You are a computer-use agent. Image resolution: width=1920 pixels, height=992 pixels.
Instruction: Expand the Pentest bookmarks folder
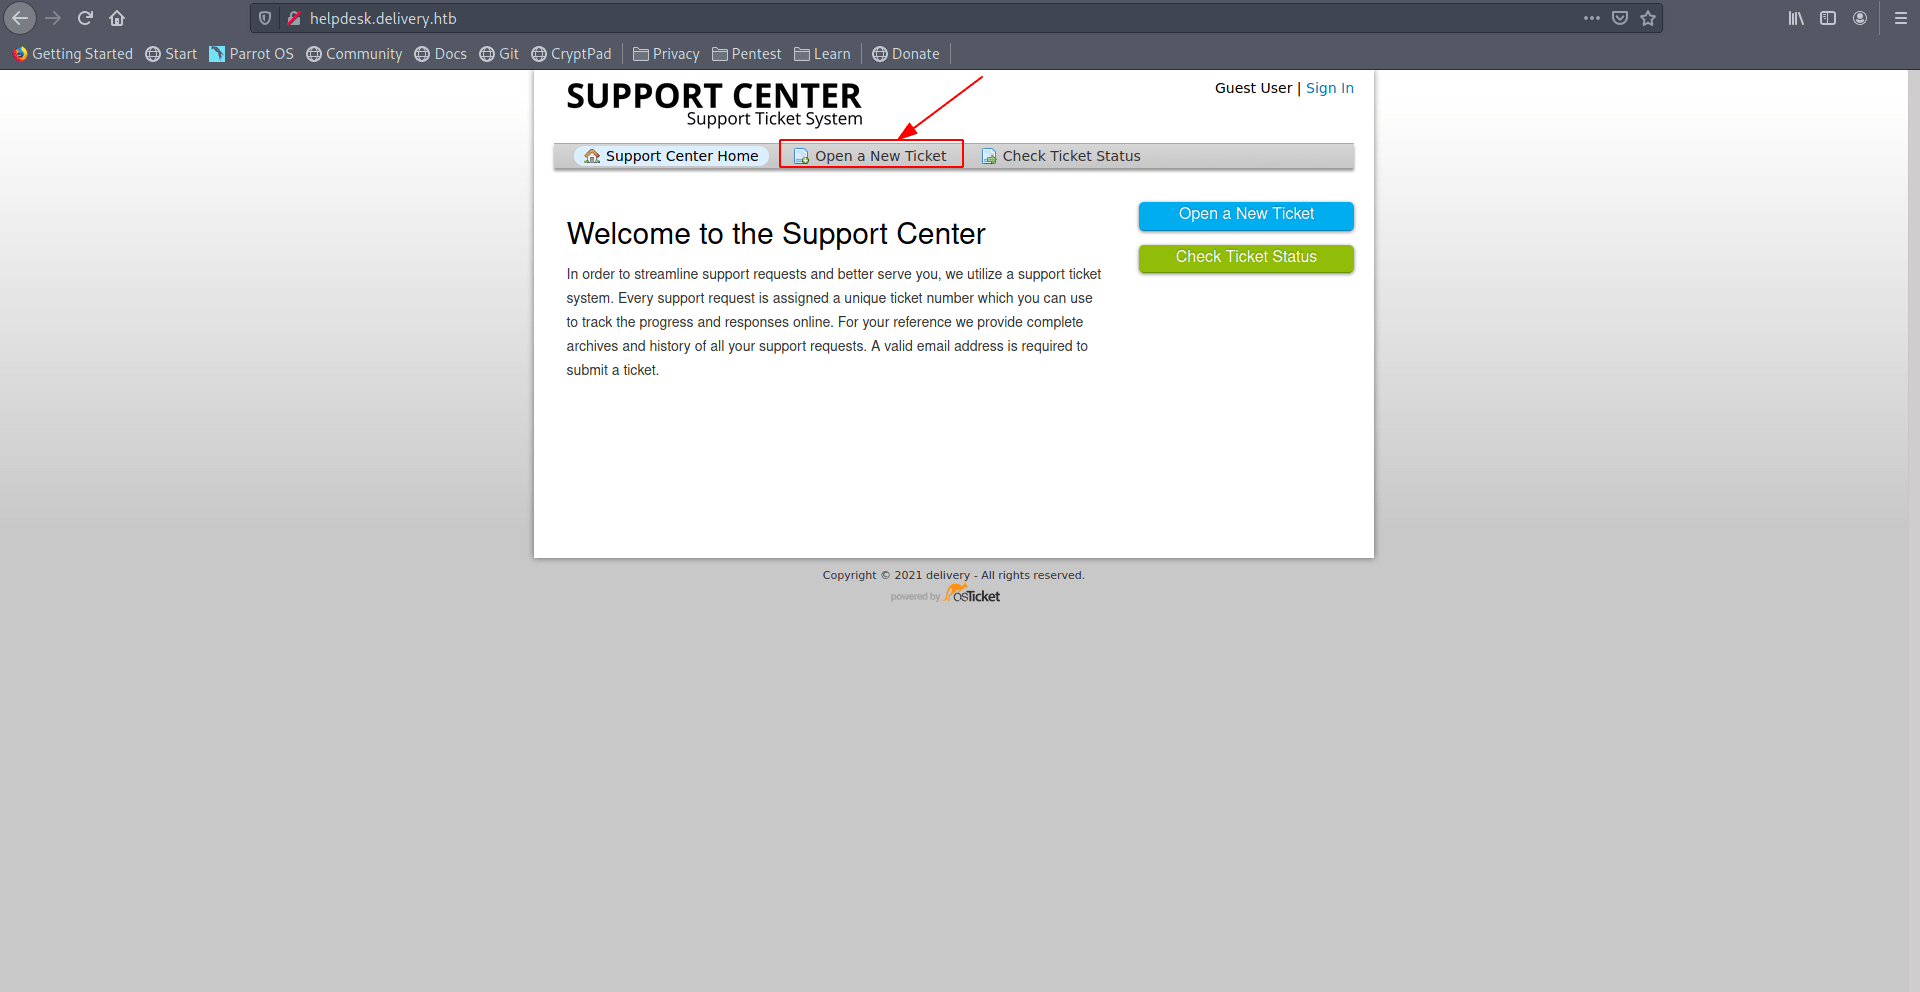(746, 54)
